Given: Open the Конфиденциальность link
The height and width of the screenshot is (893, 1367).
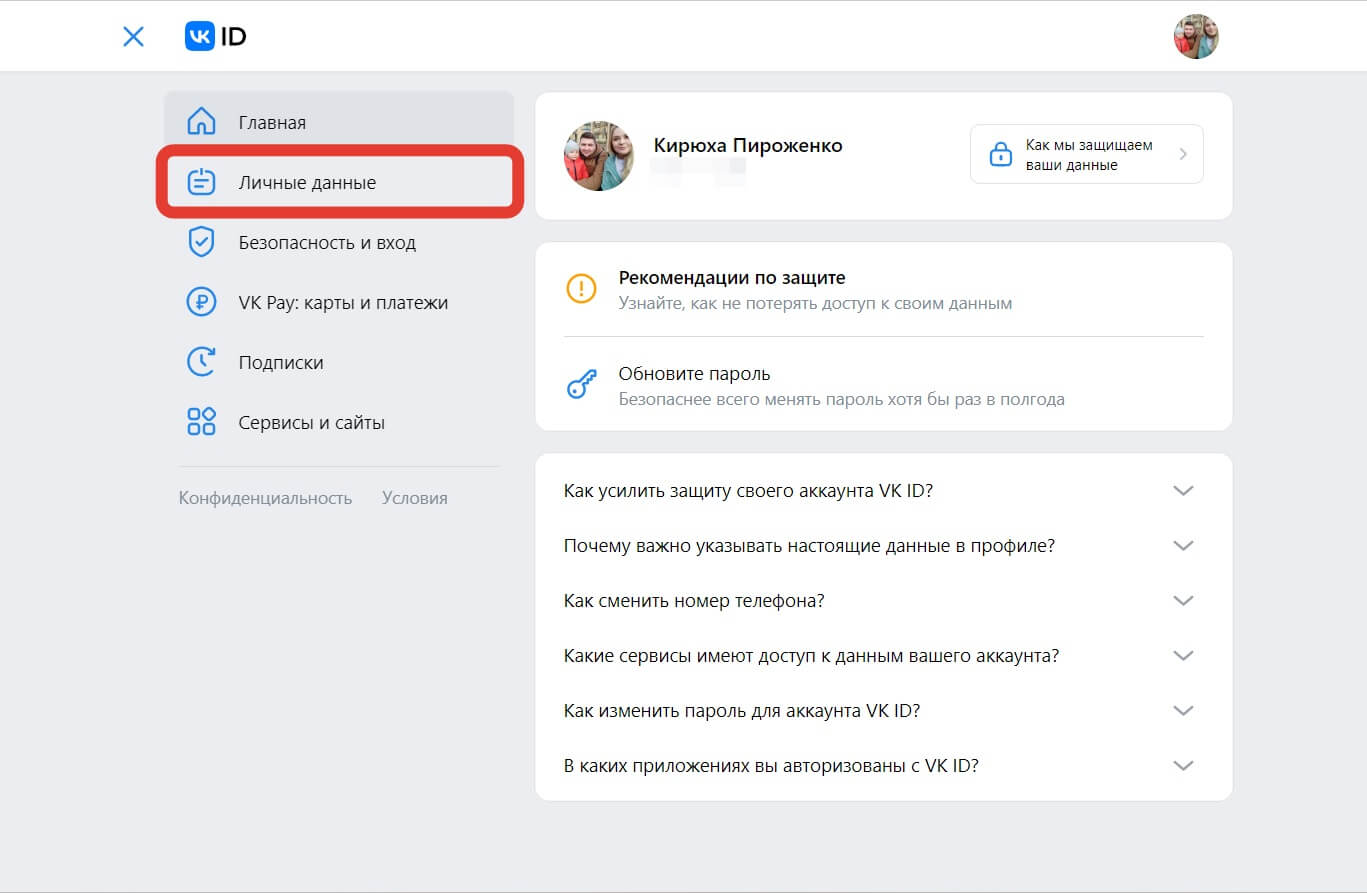Looking at the screenshot, I should 265,497.
